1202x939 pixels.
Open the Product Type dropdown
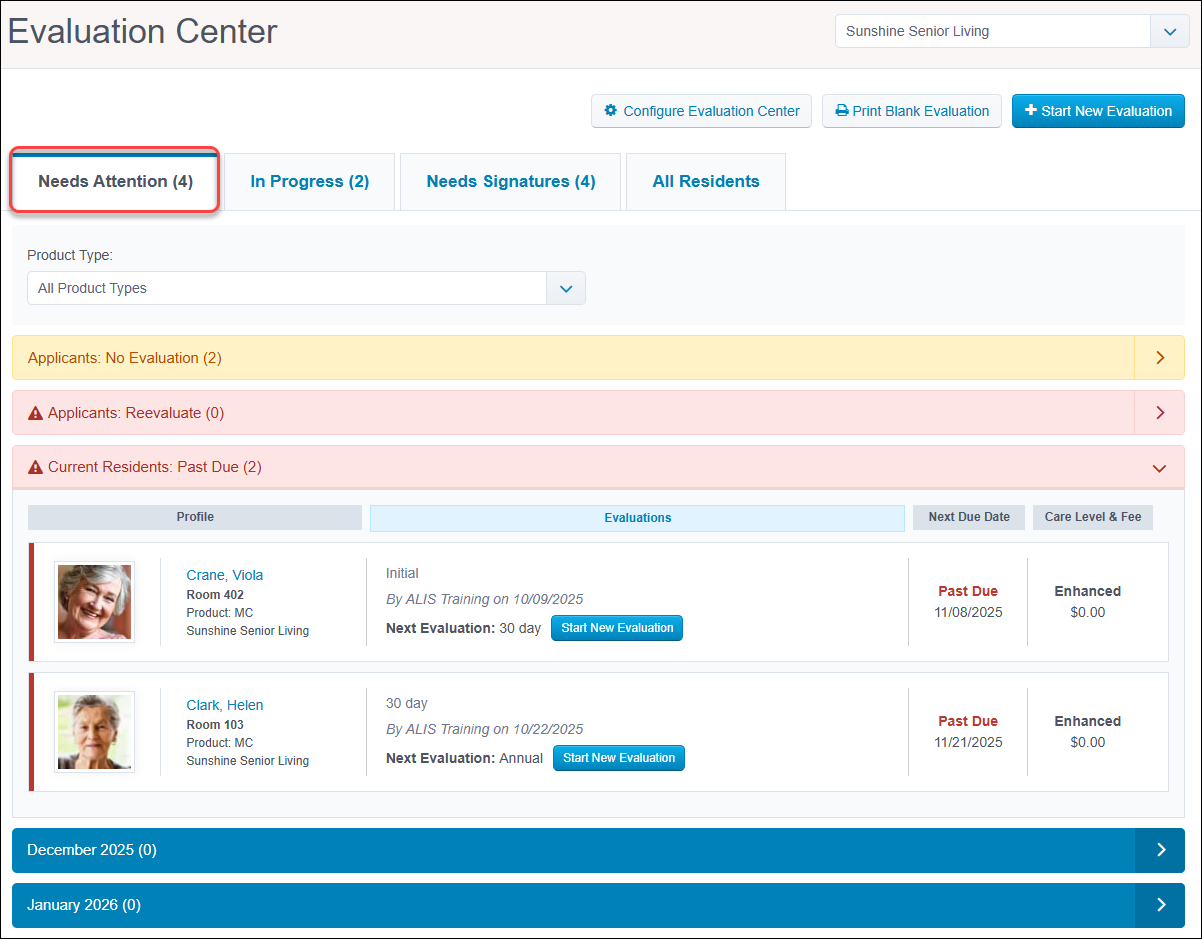pos(565,288)
